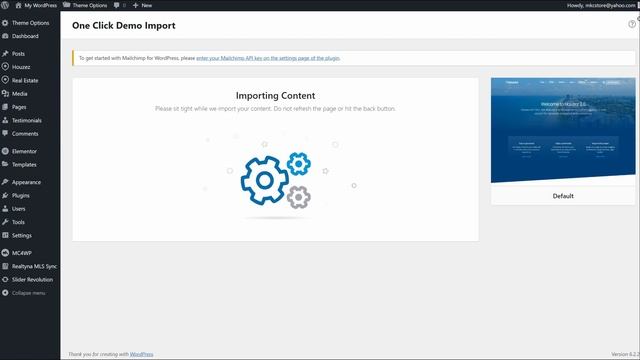Click the Houzez sidebar icon
The height and width of the screenshot is (360, 640).
pos(5,67)
